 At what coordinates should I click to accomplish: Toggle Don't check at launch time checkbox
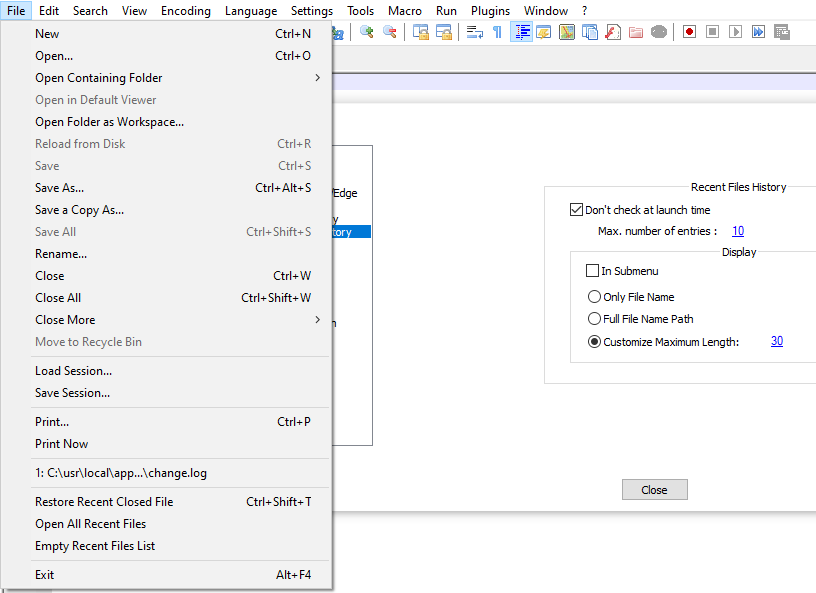click(x=576, y=210)
